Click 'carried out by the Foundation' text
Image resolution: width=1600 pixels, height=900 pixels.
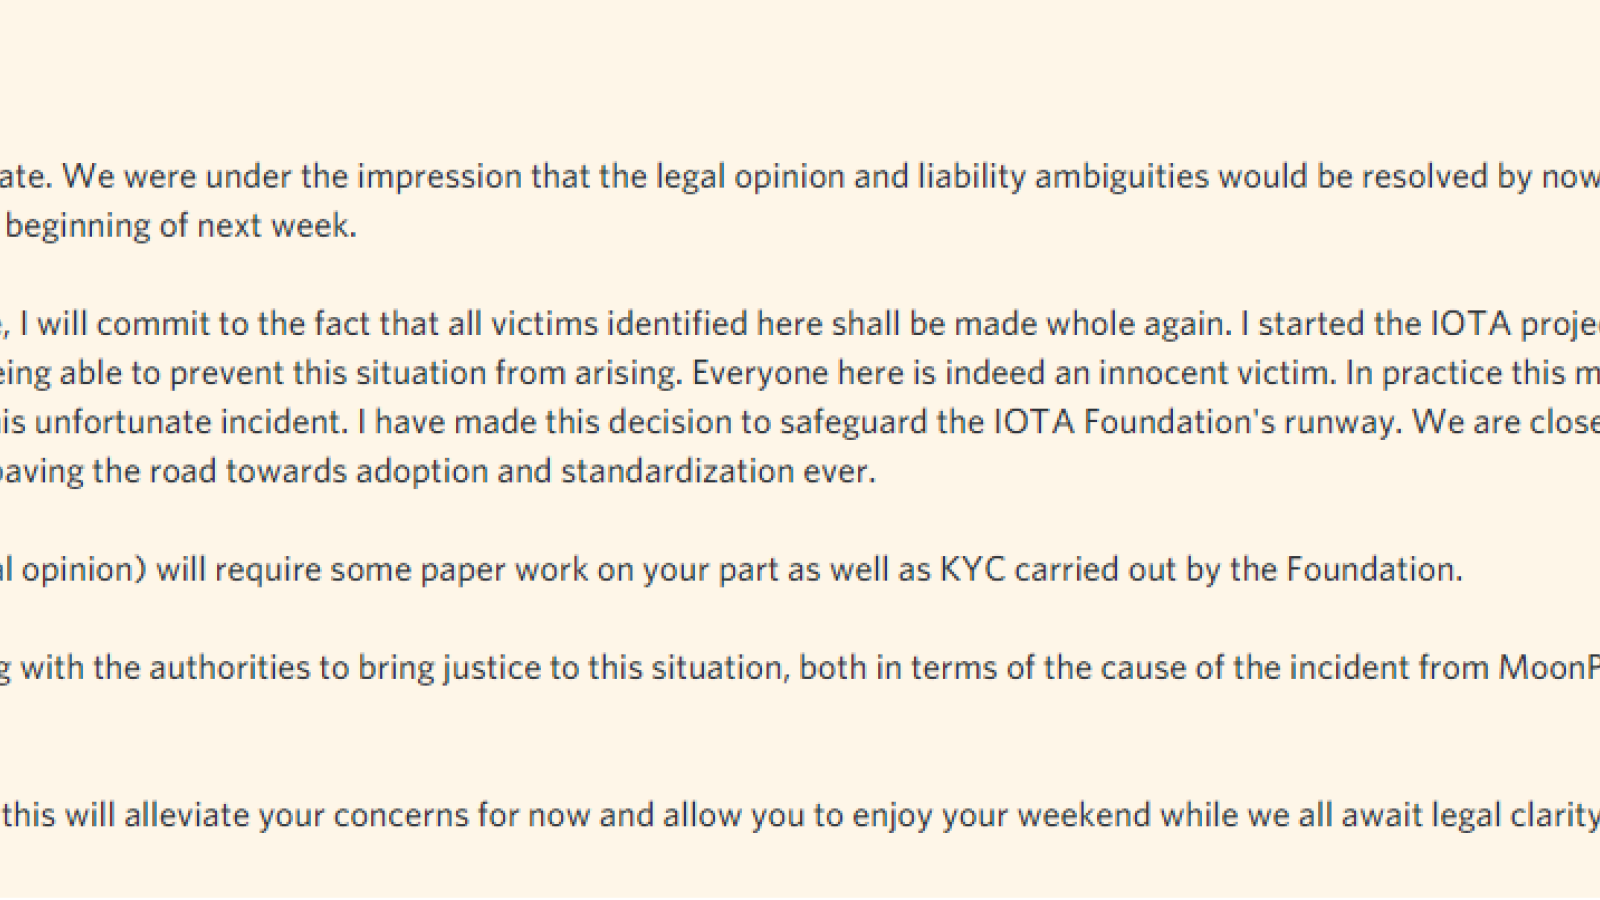click(x=1237, y=570)
